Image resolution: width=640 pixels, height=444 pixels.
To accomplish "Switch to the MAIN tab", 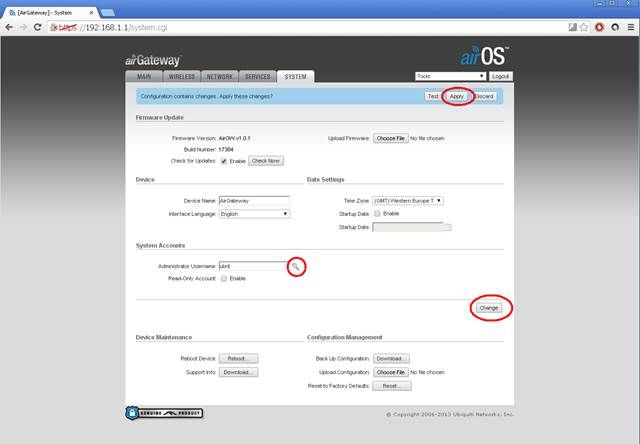I will pos(144,77).
